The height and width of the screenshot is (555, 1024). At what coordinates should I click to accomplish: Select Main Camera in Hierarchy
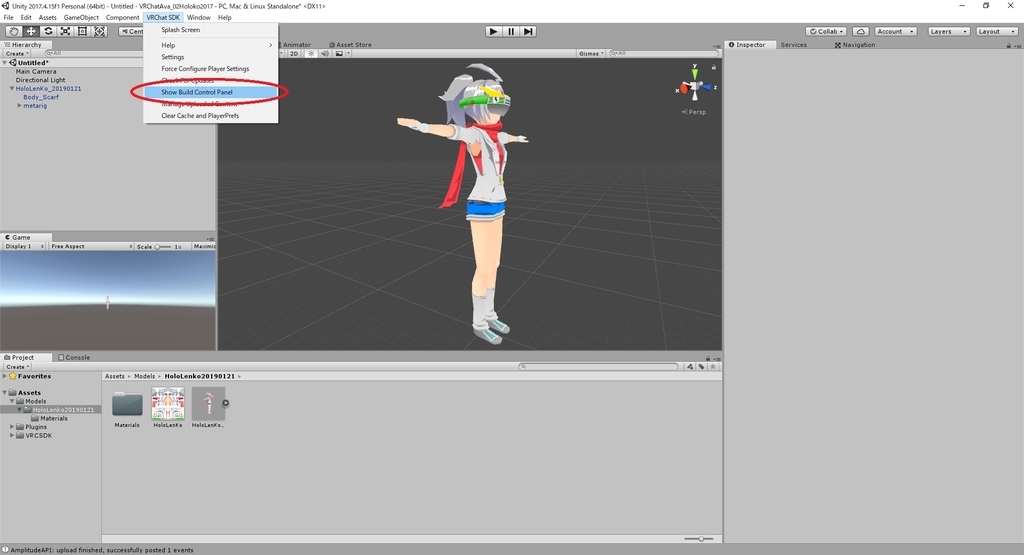[36, 71]
